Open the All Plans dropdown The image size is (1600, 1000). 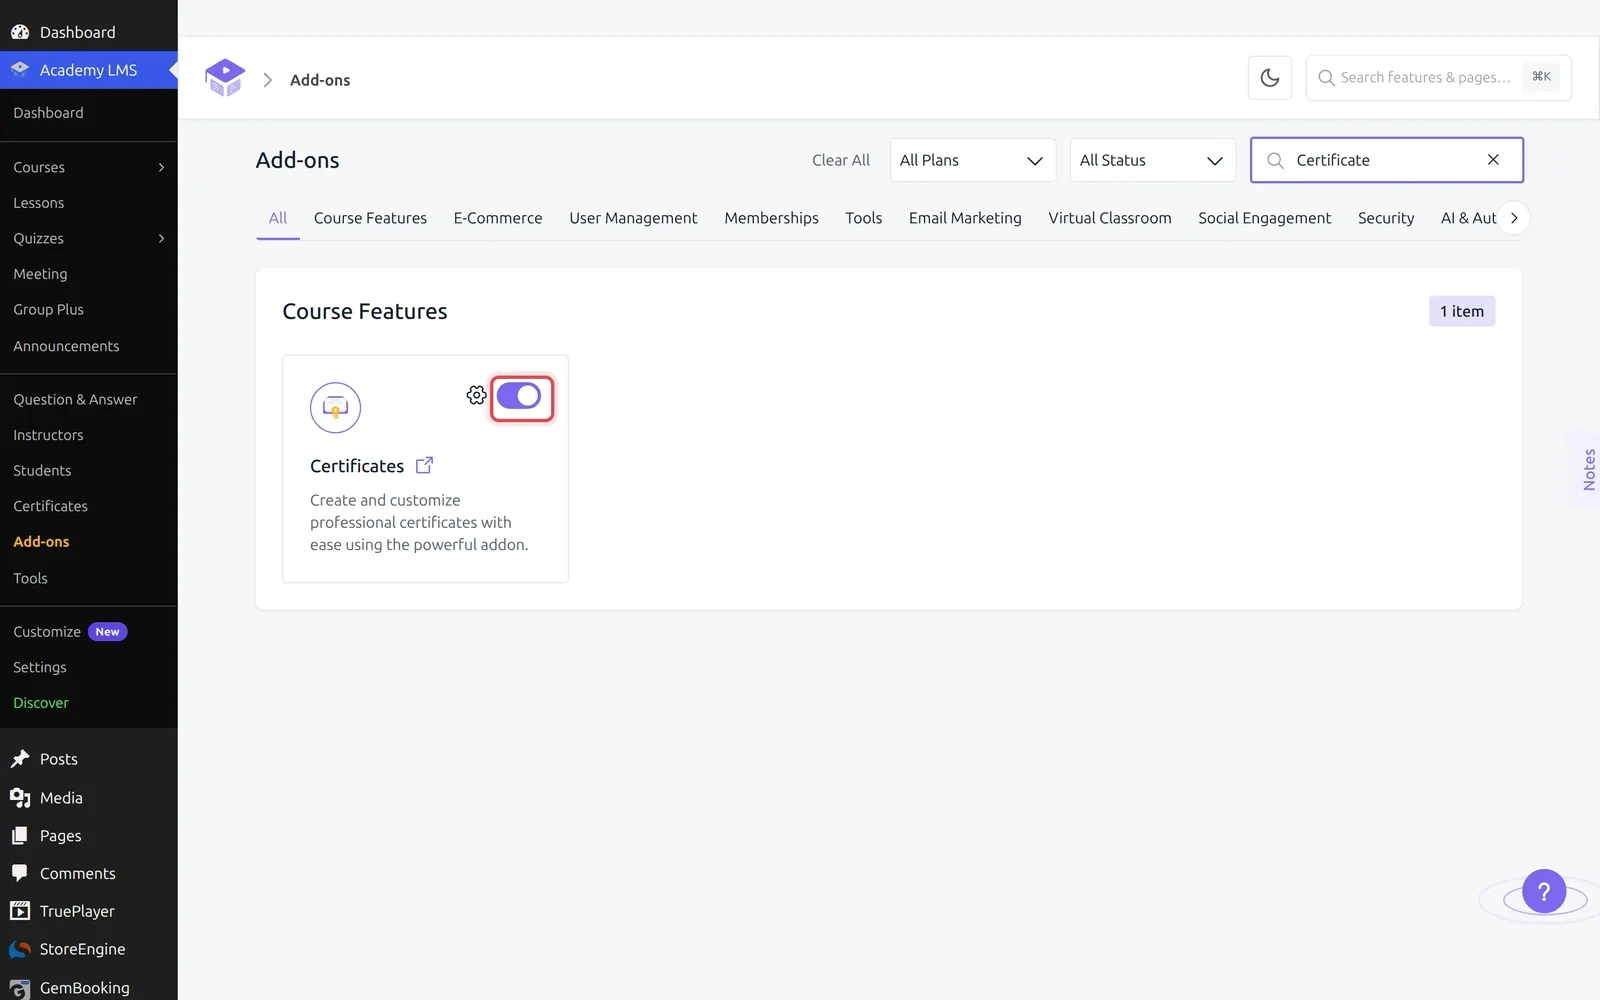(x=973, y=160)
